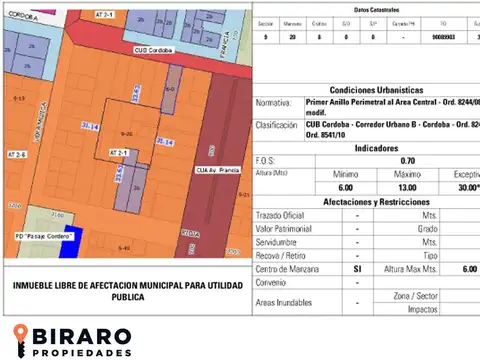
Task: Click the 'Valor Patrimonial' row label
Action: click(283, 229)
